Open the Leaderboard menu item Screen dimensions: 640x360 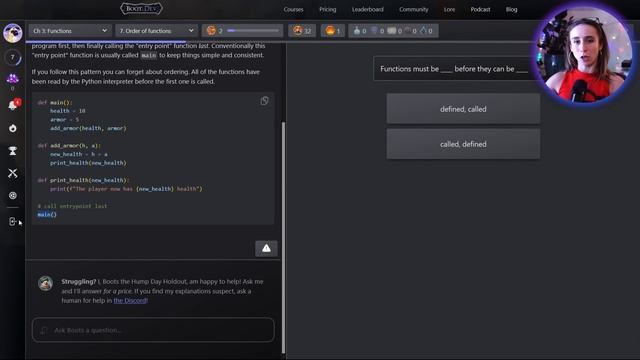click(367, 9)
